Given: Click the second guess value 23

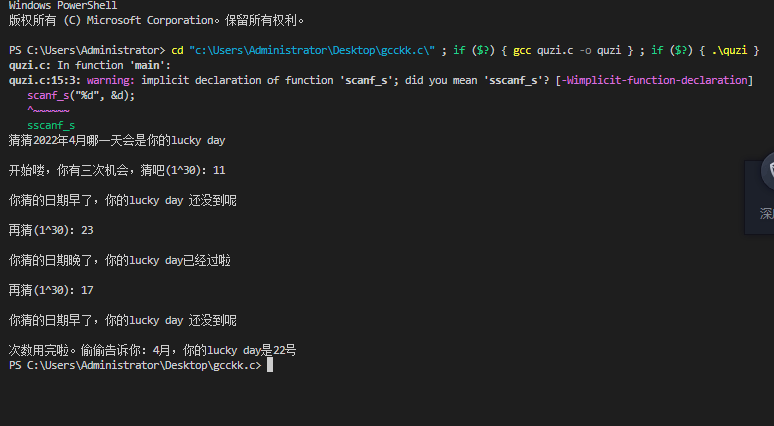Looking at the screenshot, I should coord(87,230).
